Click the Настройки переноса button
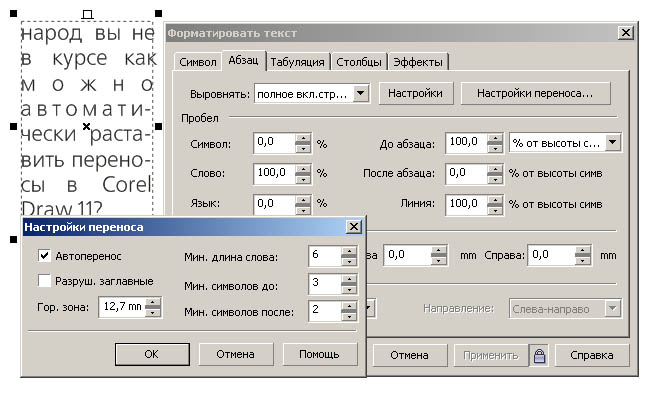Screen dimensions: 652x398 point(535,93)
